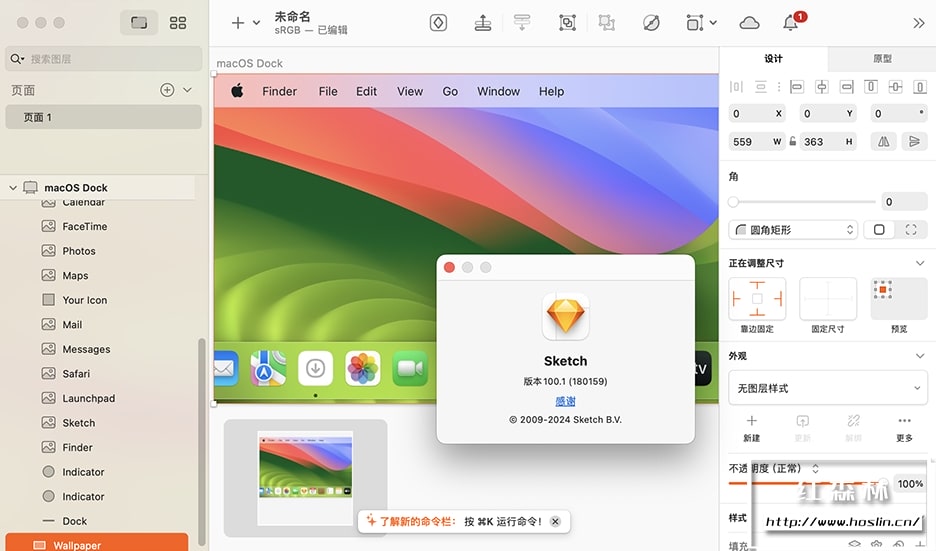This screenshot has height=551, width=936.
Task: Click 新建 to create layer style
Action: 752,429
